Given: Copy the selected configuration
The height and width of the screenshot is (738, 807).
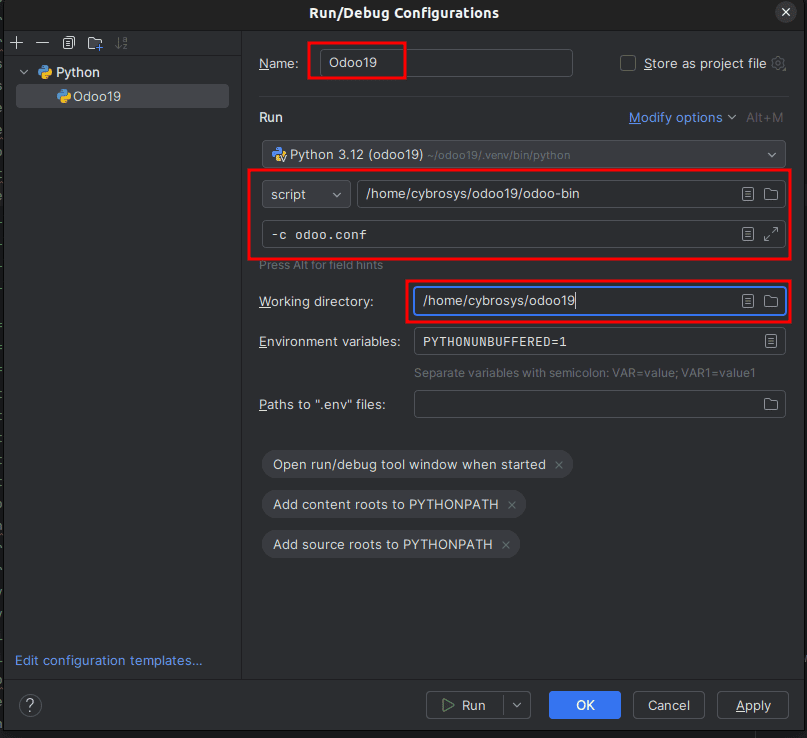Looking at the screenshot, I should 68,43.
